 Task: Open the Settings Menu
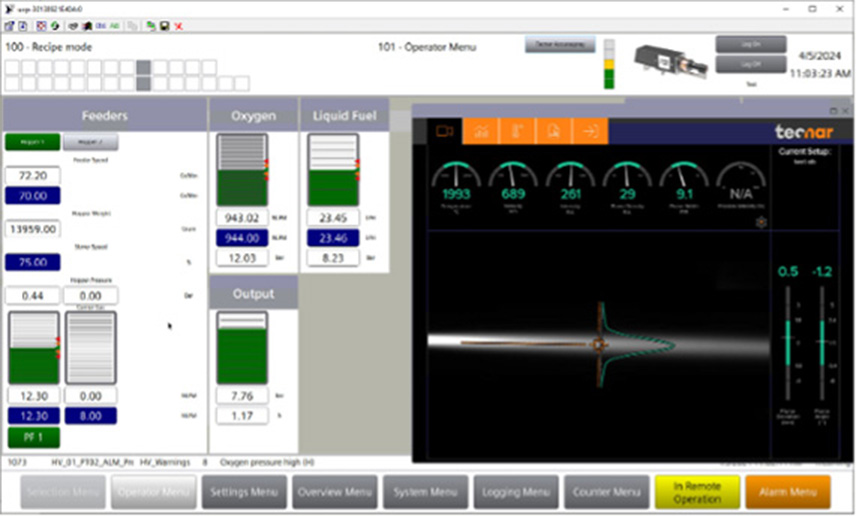244,492
